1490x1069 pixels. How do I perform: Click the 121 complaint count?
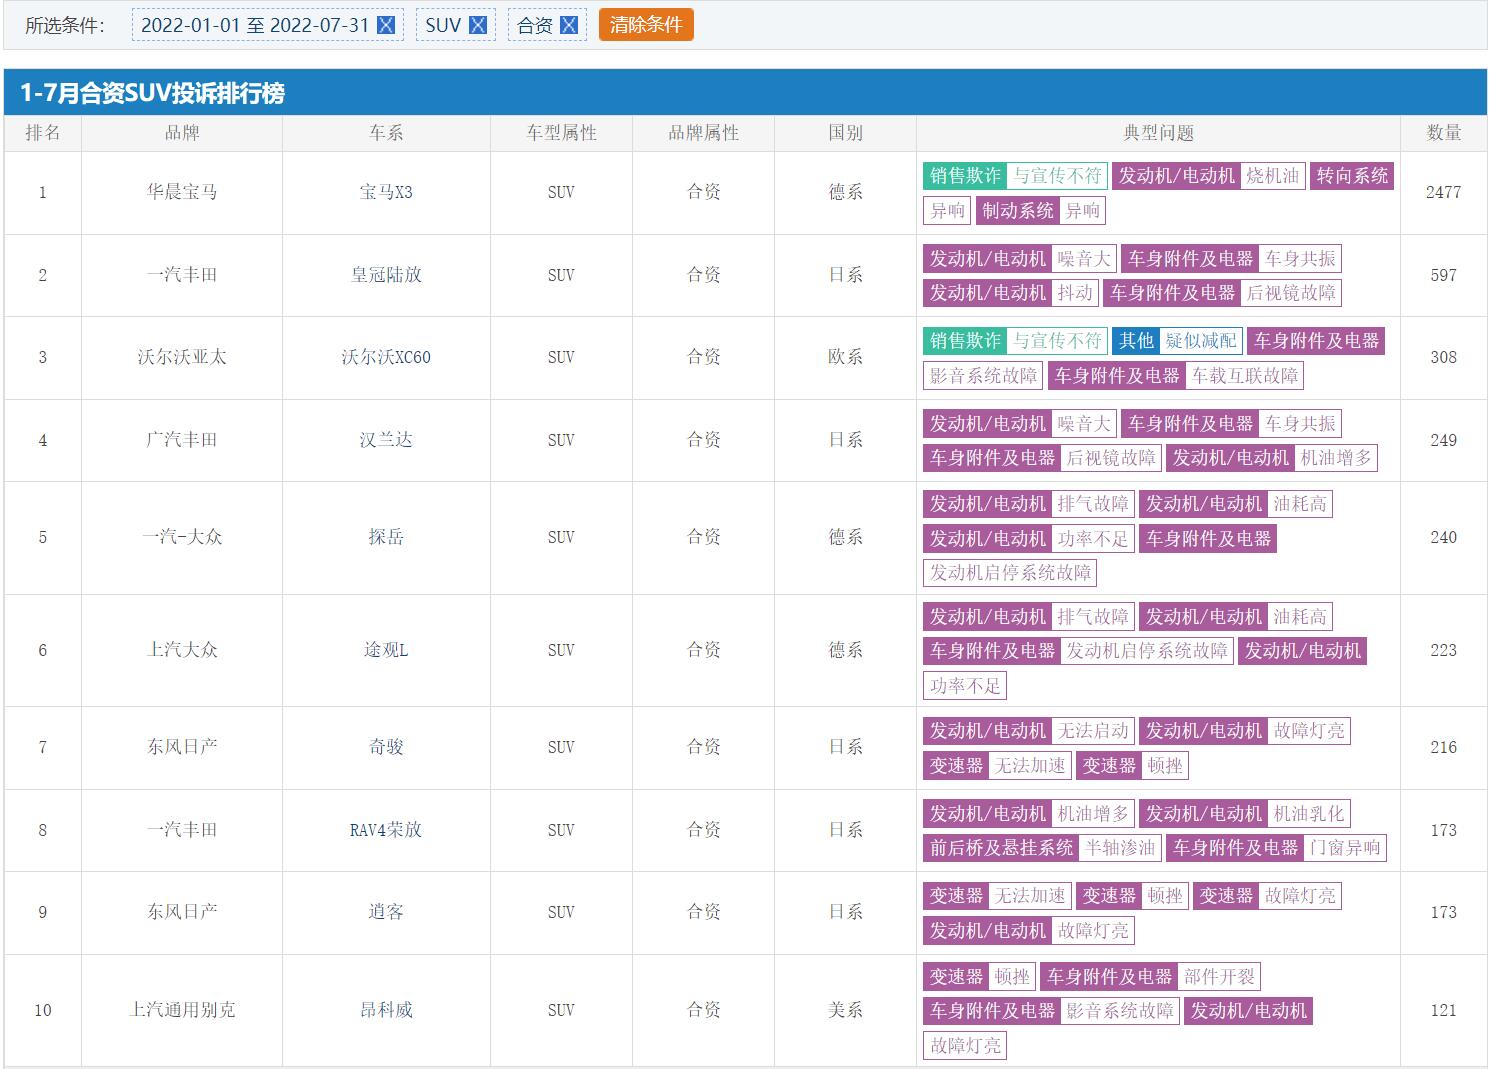(1444, 1010)
